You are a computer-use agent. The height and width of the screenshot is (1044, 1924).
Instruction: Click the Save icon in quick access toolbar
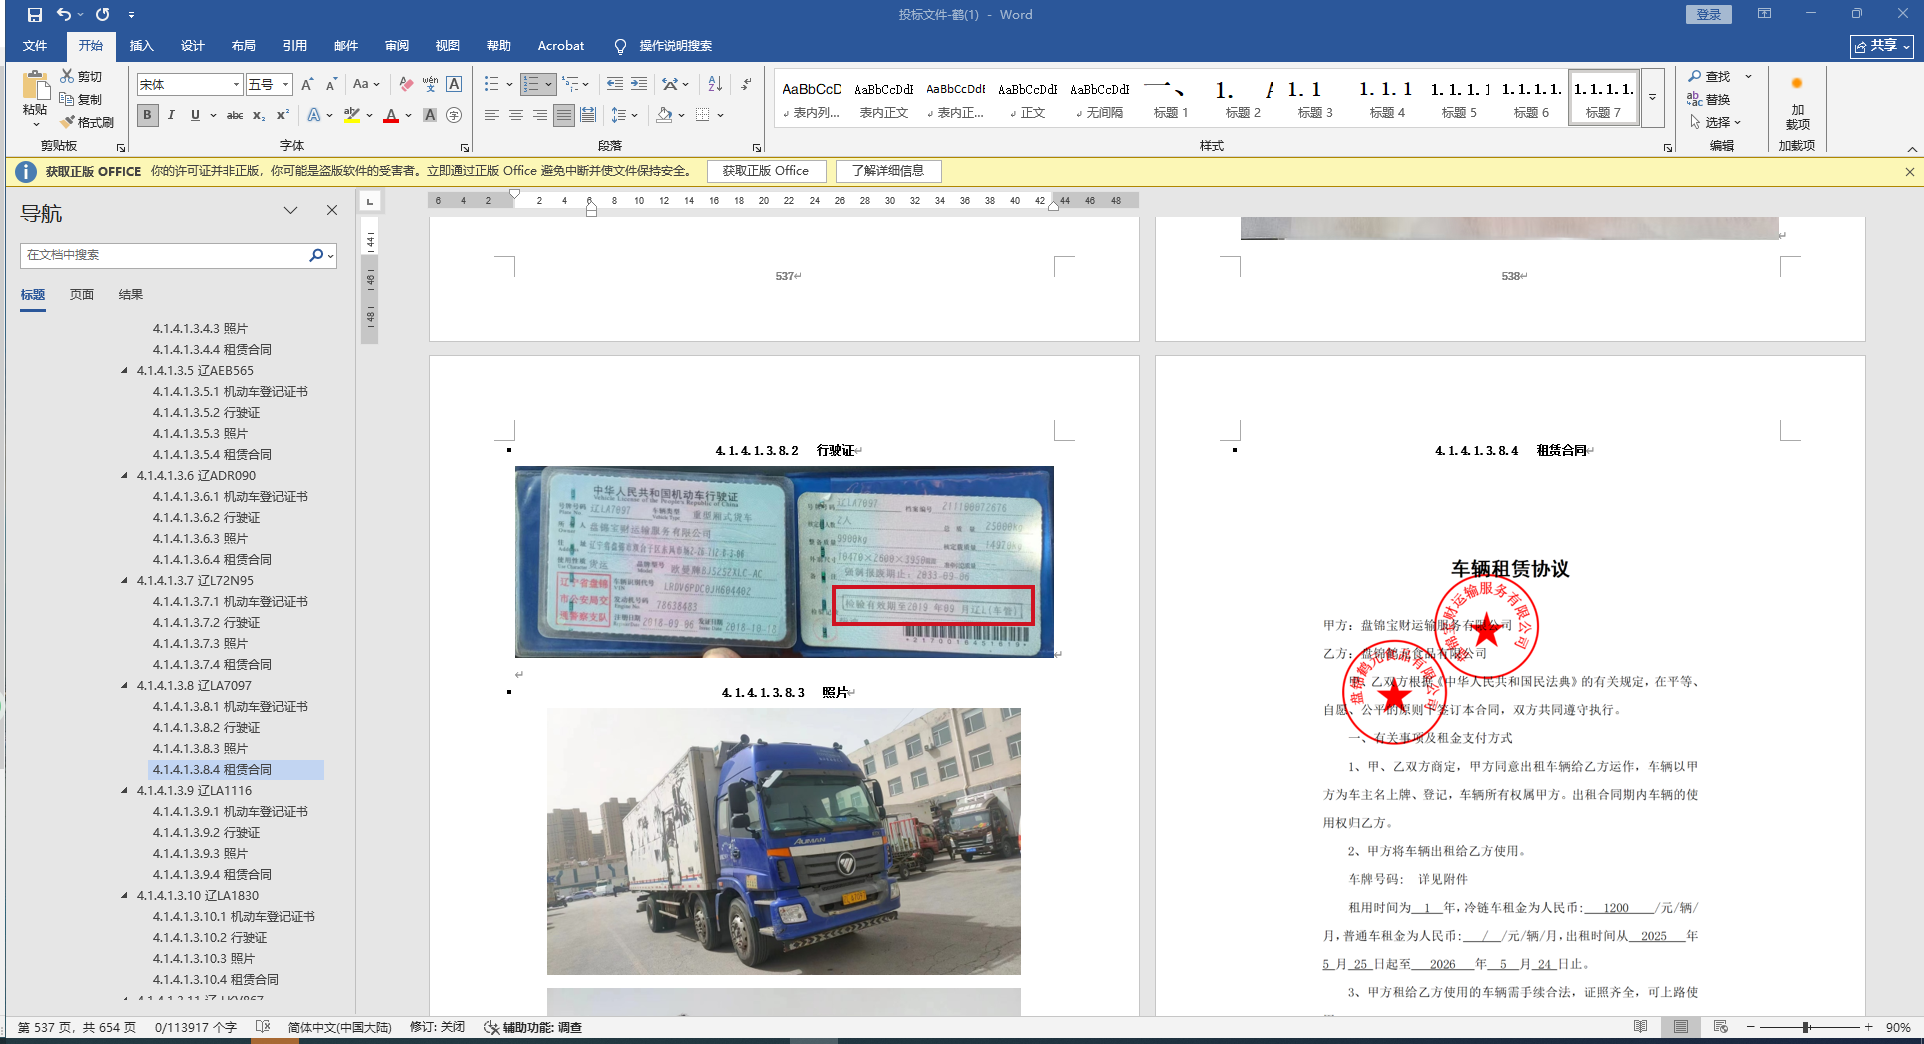(x=35, y=15)
